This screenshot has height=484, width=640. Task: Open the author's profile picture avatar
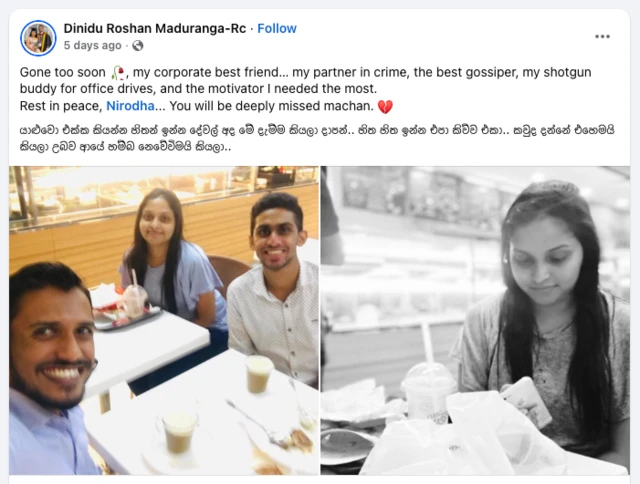[38, 37]
